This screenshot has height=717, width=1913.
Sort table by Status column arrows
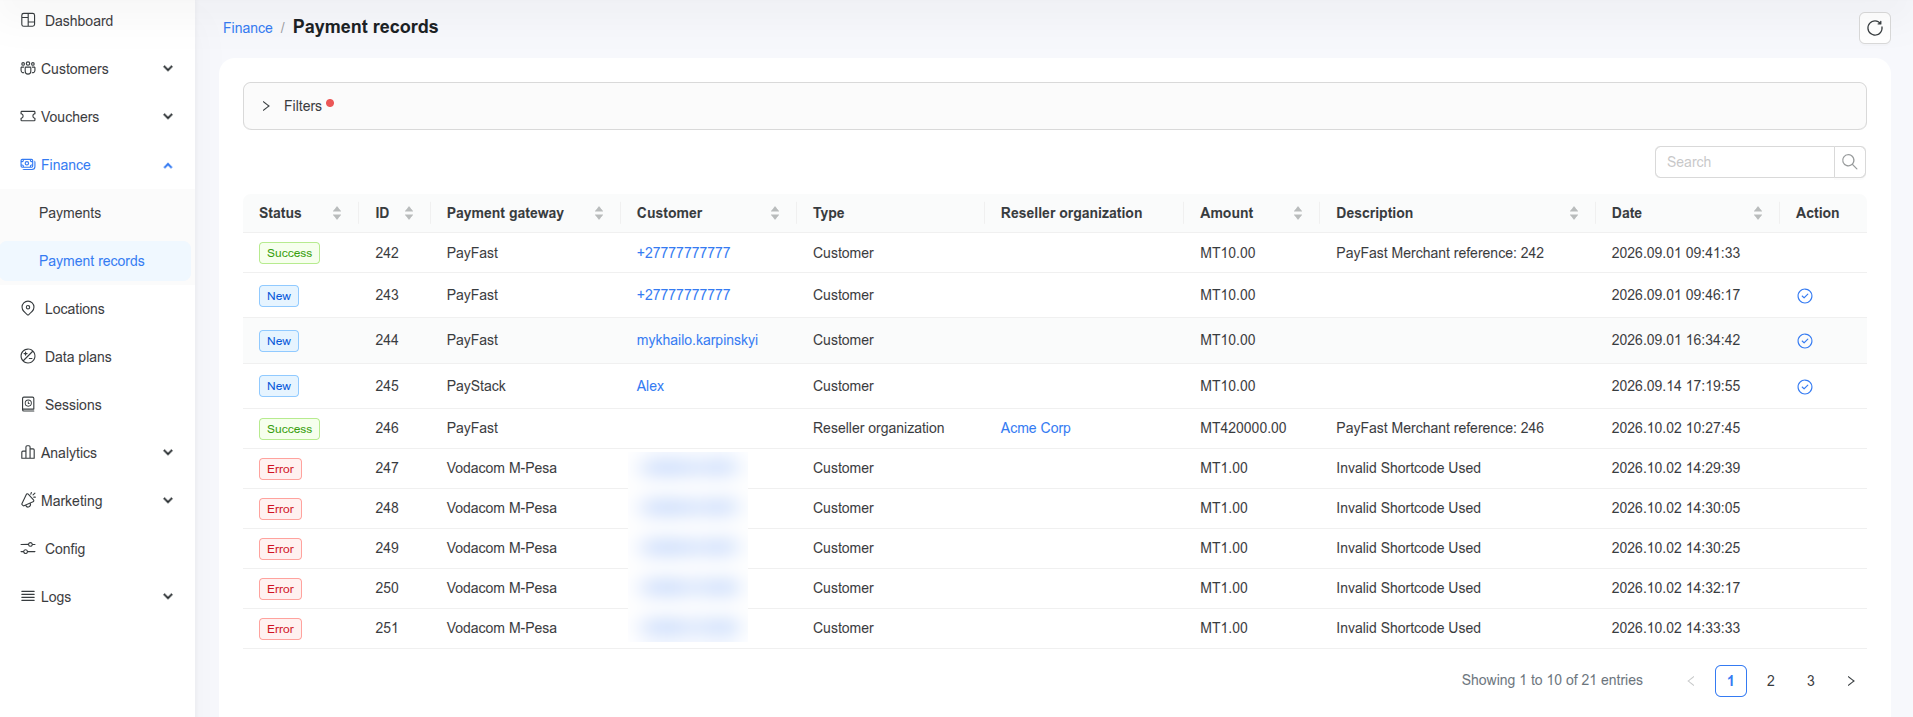pyautogui.click(x=337, y=213)
